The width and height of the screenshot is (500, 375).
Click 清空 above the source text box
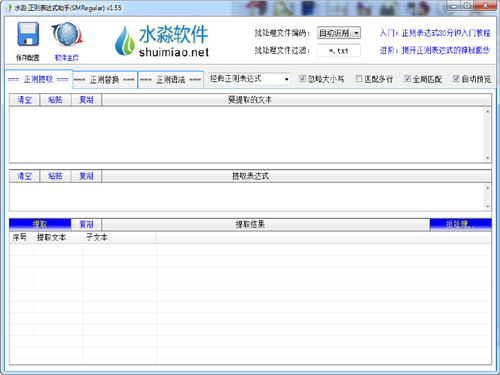24,100
